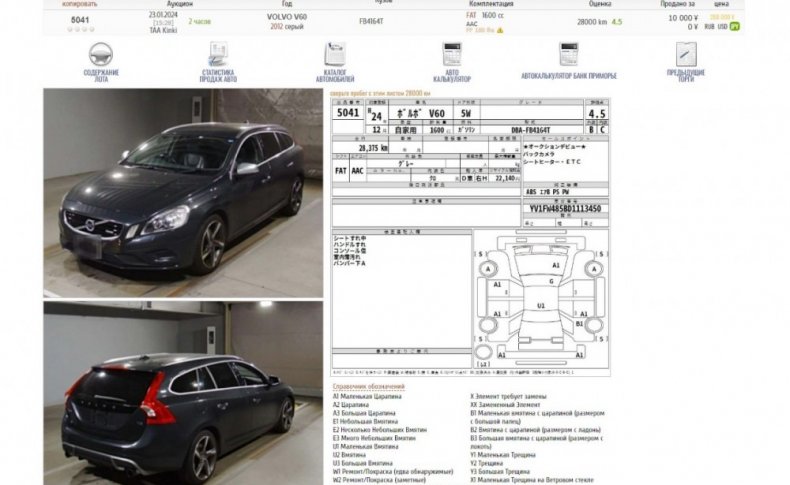This screenshot has height=485, width=790.
Task: Click the 28000 km mileage value
Action: (592, 22)
